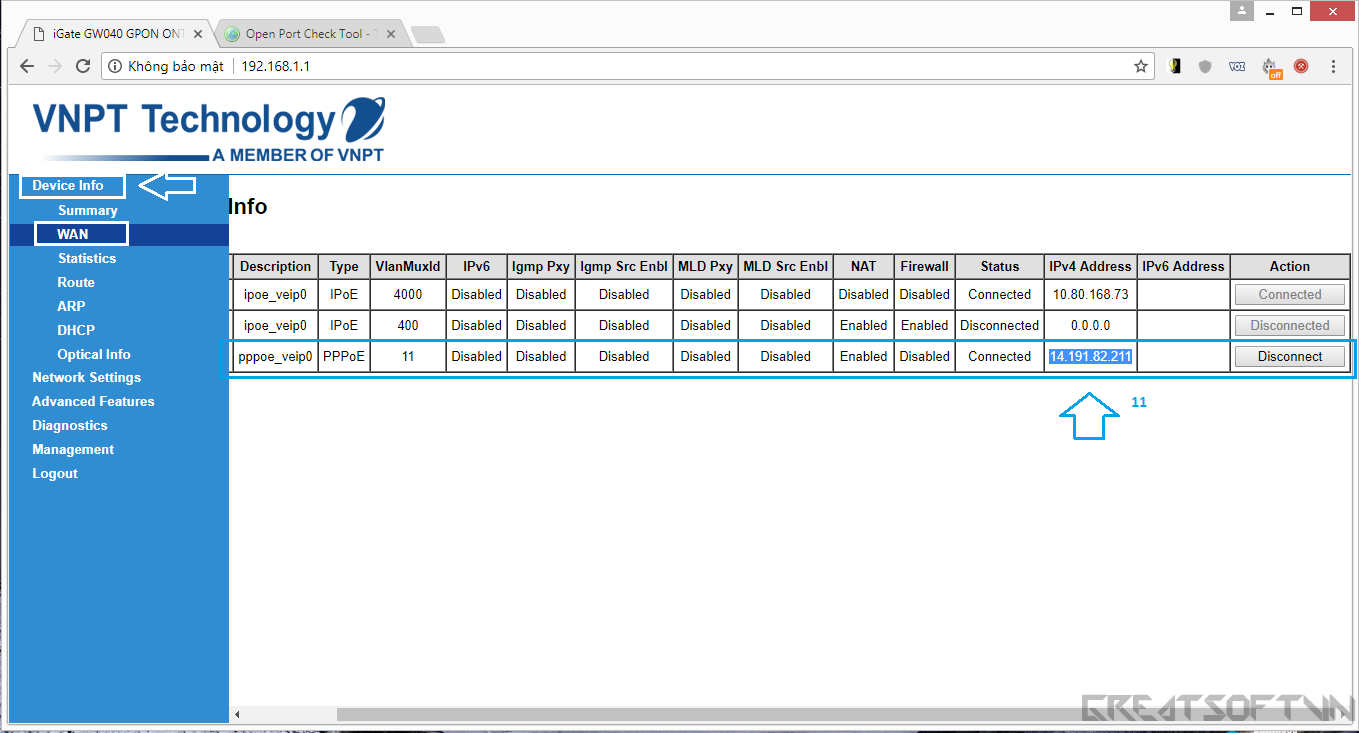Screen dimensions: 1359x733
Task: Open the Chrome three-dot menu
Action: (1334, 66)
